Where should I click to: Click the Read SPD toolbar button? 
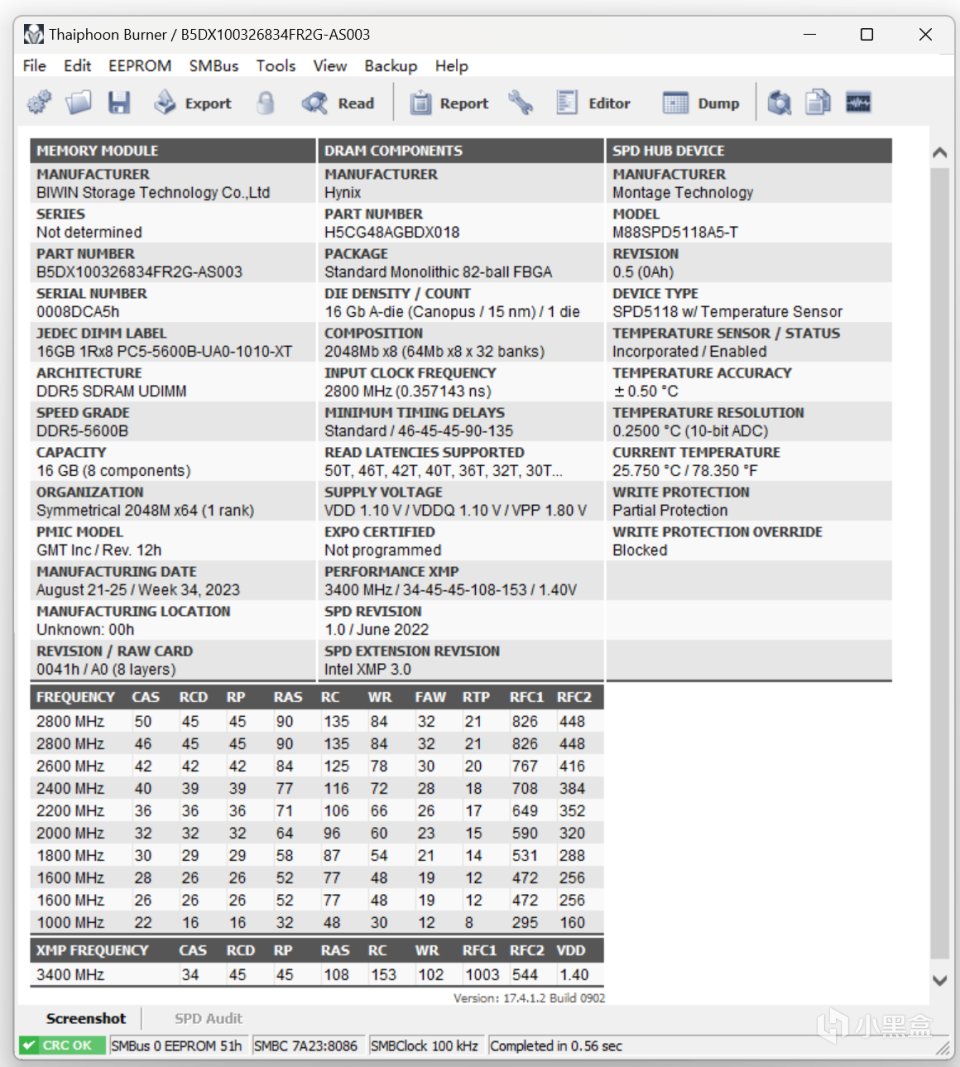338,103
